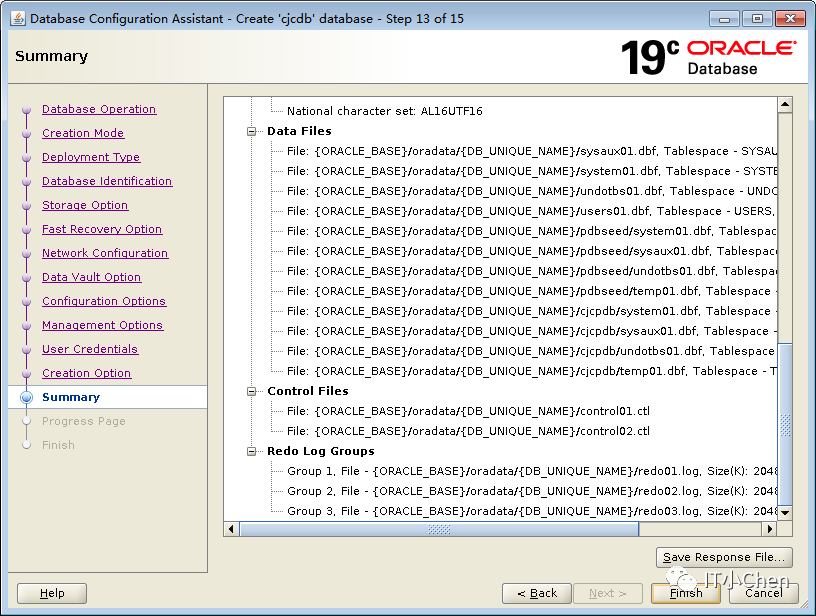
Task: Select Group 3 redo03.log row
Action: point(531,511)
